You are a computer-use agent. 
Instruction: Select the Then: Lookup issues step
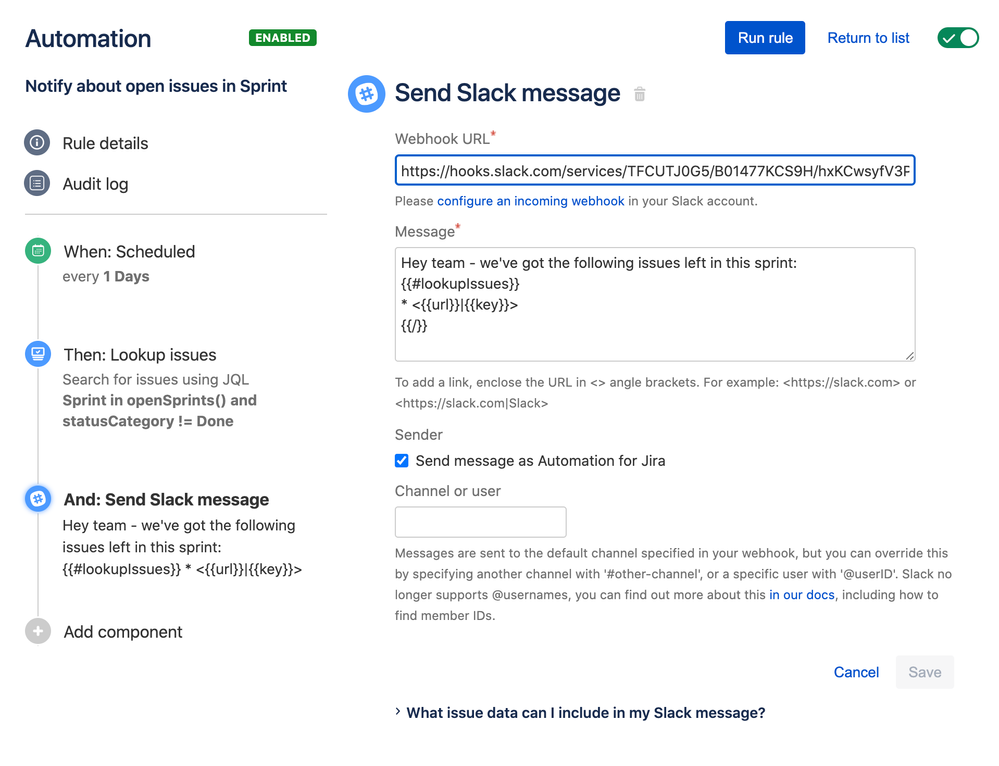pyautogui.click(x=140, y=354)
